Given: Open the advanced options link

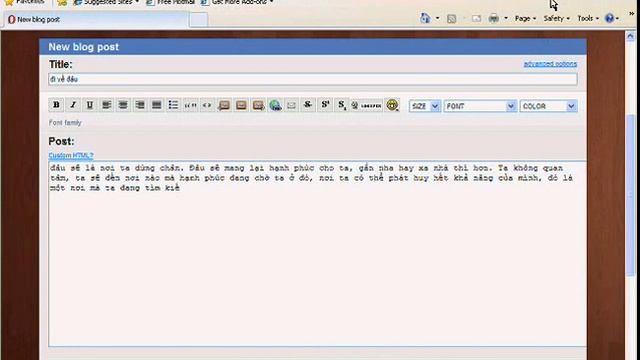Looking at the screenshot, I should click(x=550, y=64).
